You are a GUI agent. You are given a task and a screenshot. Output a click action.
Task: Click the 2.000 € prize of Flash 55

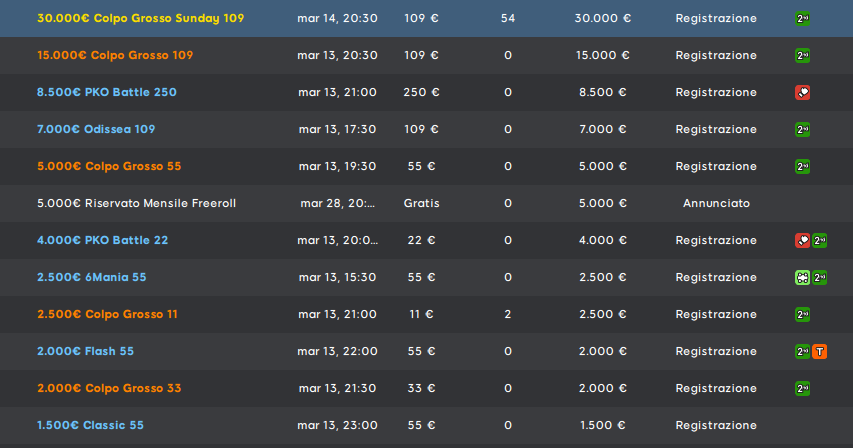tap(602, 351)
